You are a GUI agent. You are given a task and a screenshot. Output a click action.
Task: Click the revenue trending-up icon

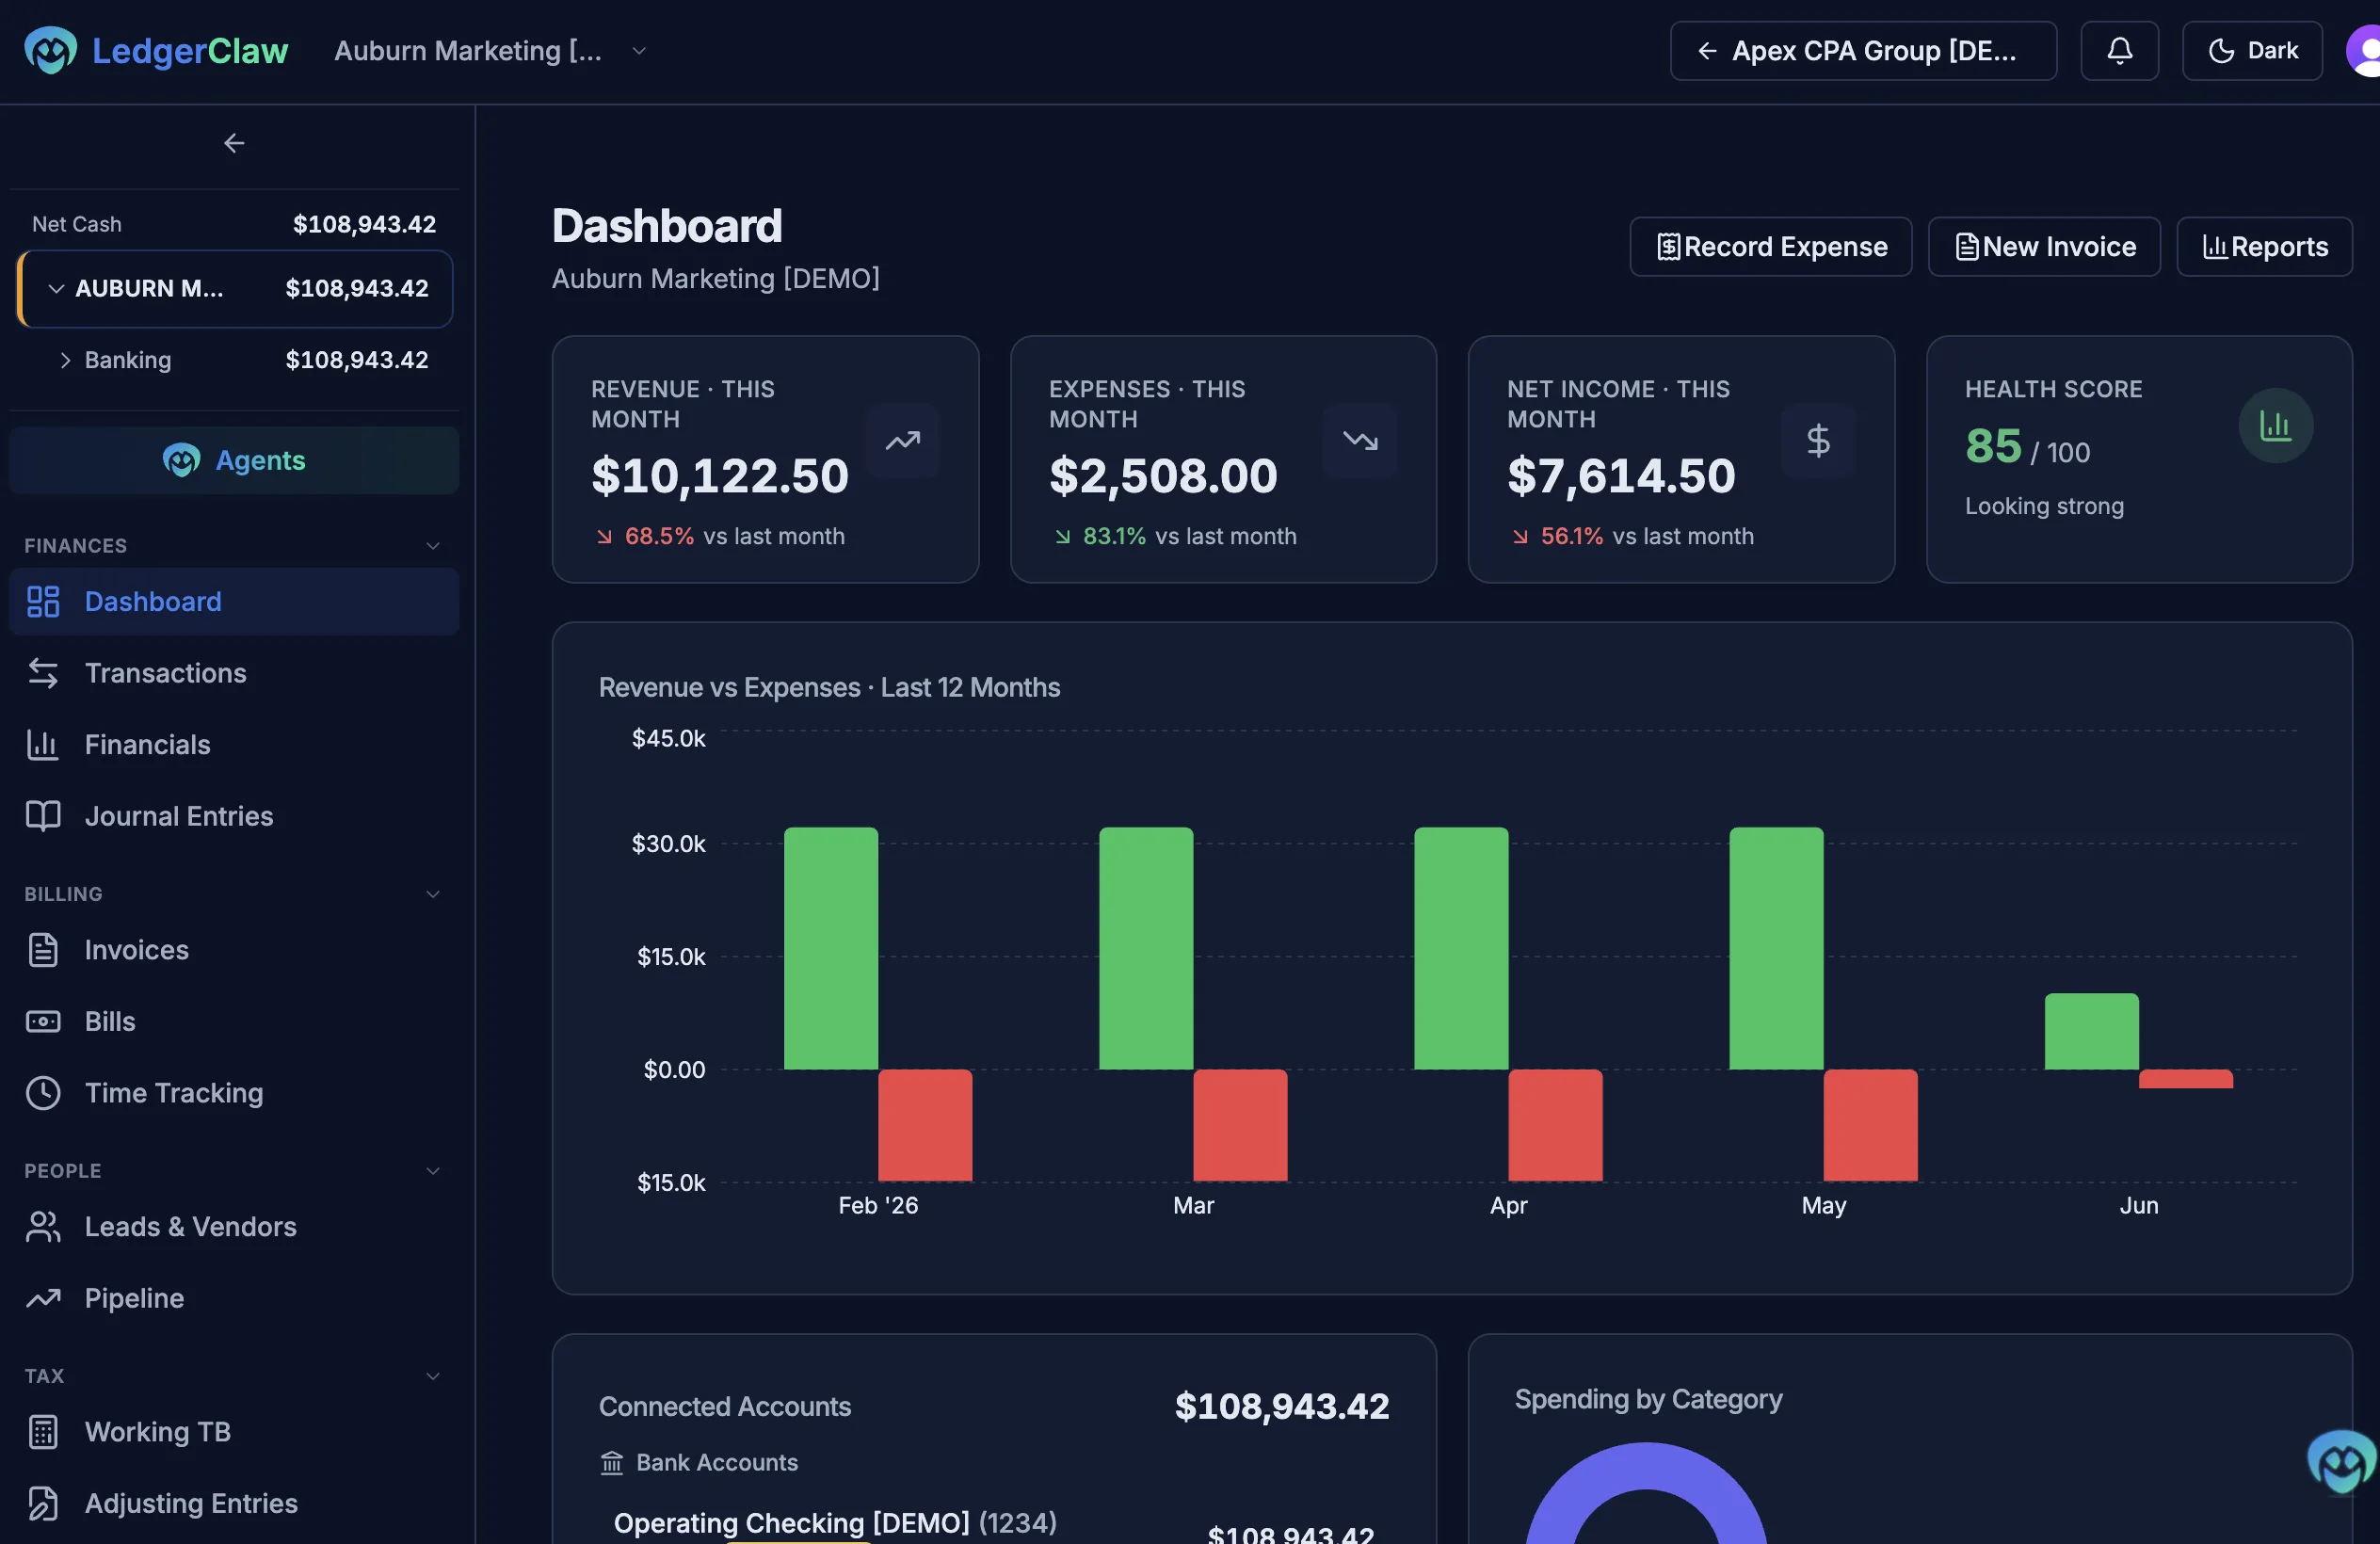click(x=902, y=440)
